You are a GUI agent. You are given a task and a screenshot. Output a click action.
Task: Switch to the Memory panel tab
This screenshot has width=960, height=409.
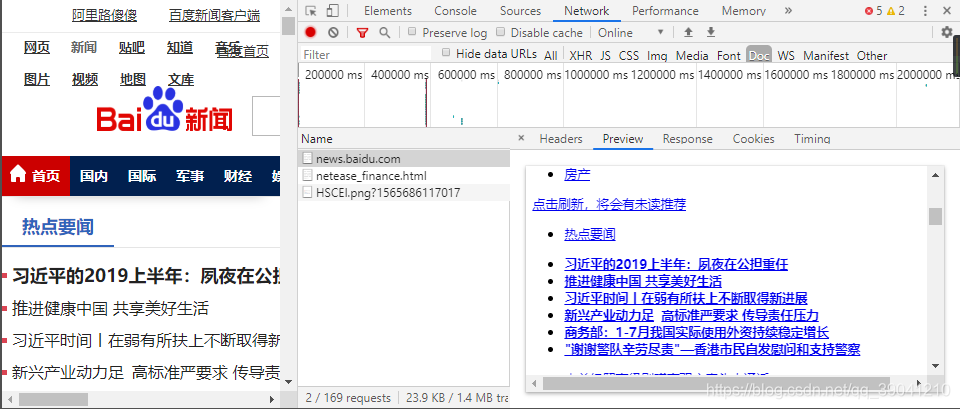(x=743, y=11)
